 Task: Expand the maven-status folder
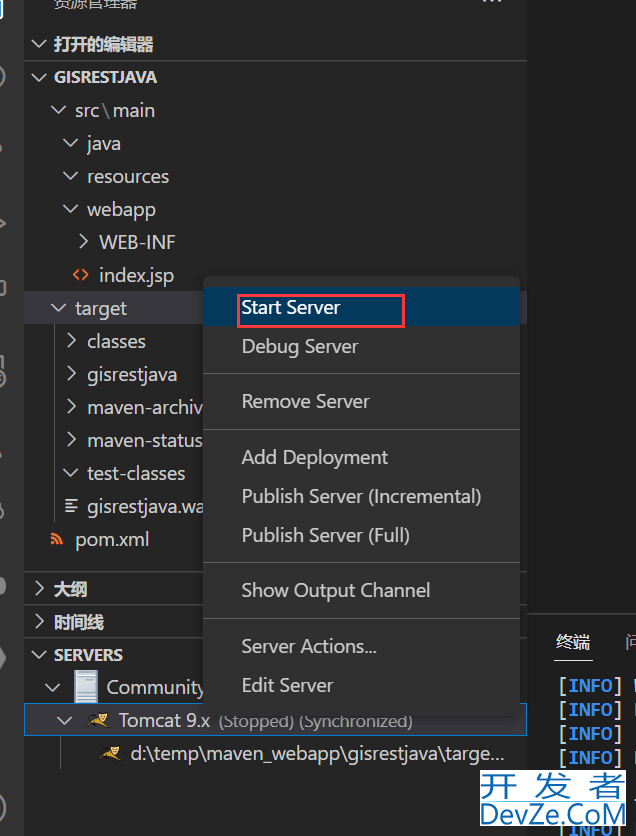tap(71, 440)
